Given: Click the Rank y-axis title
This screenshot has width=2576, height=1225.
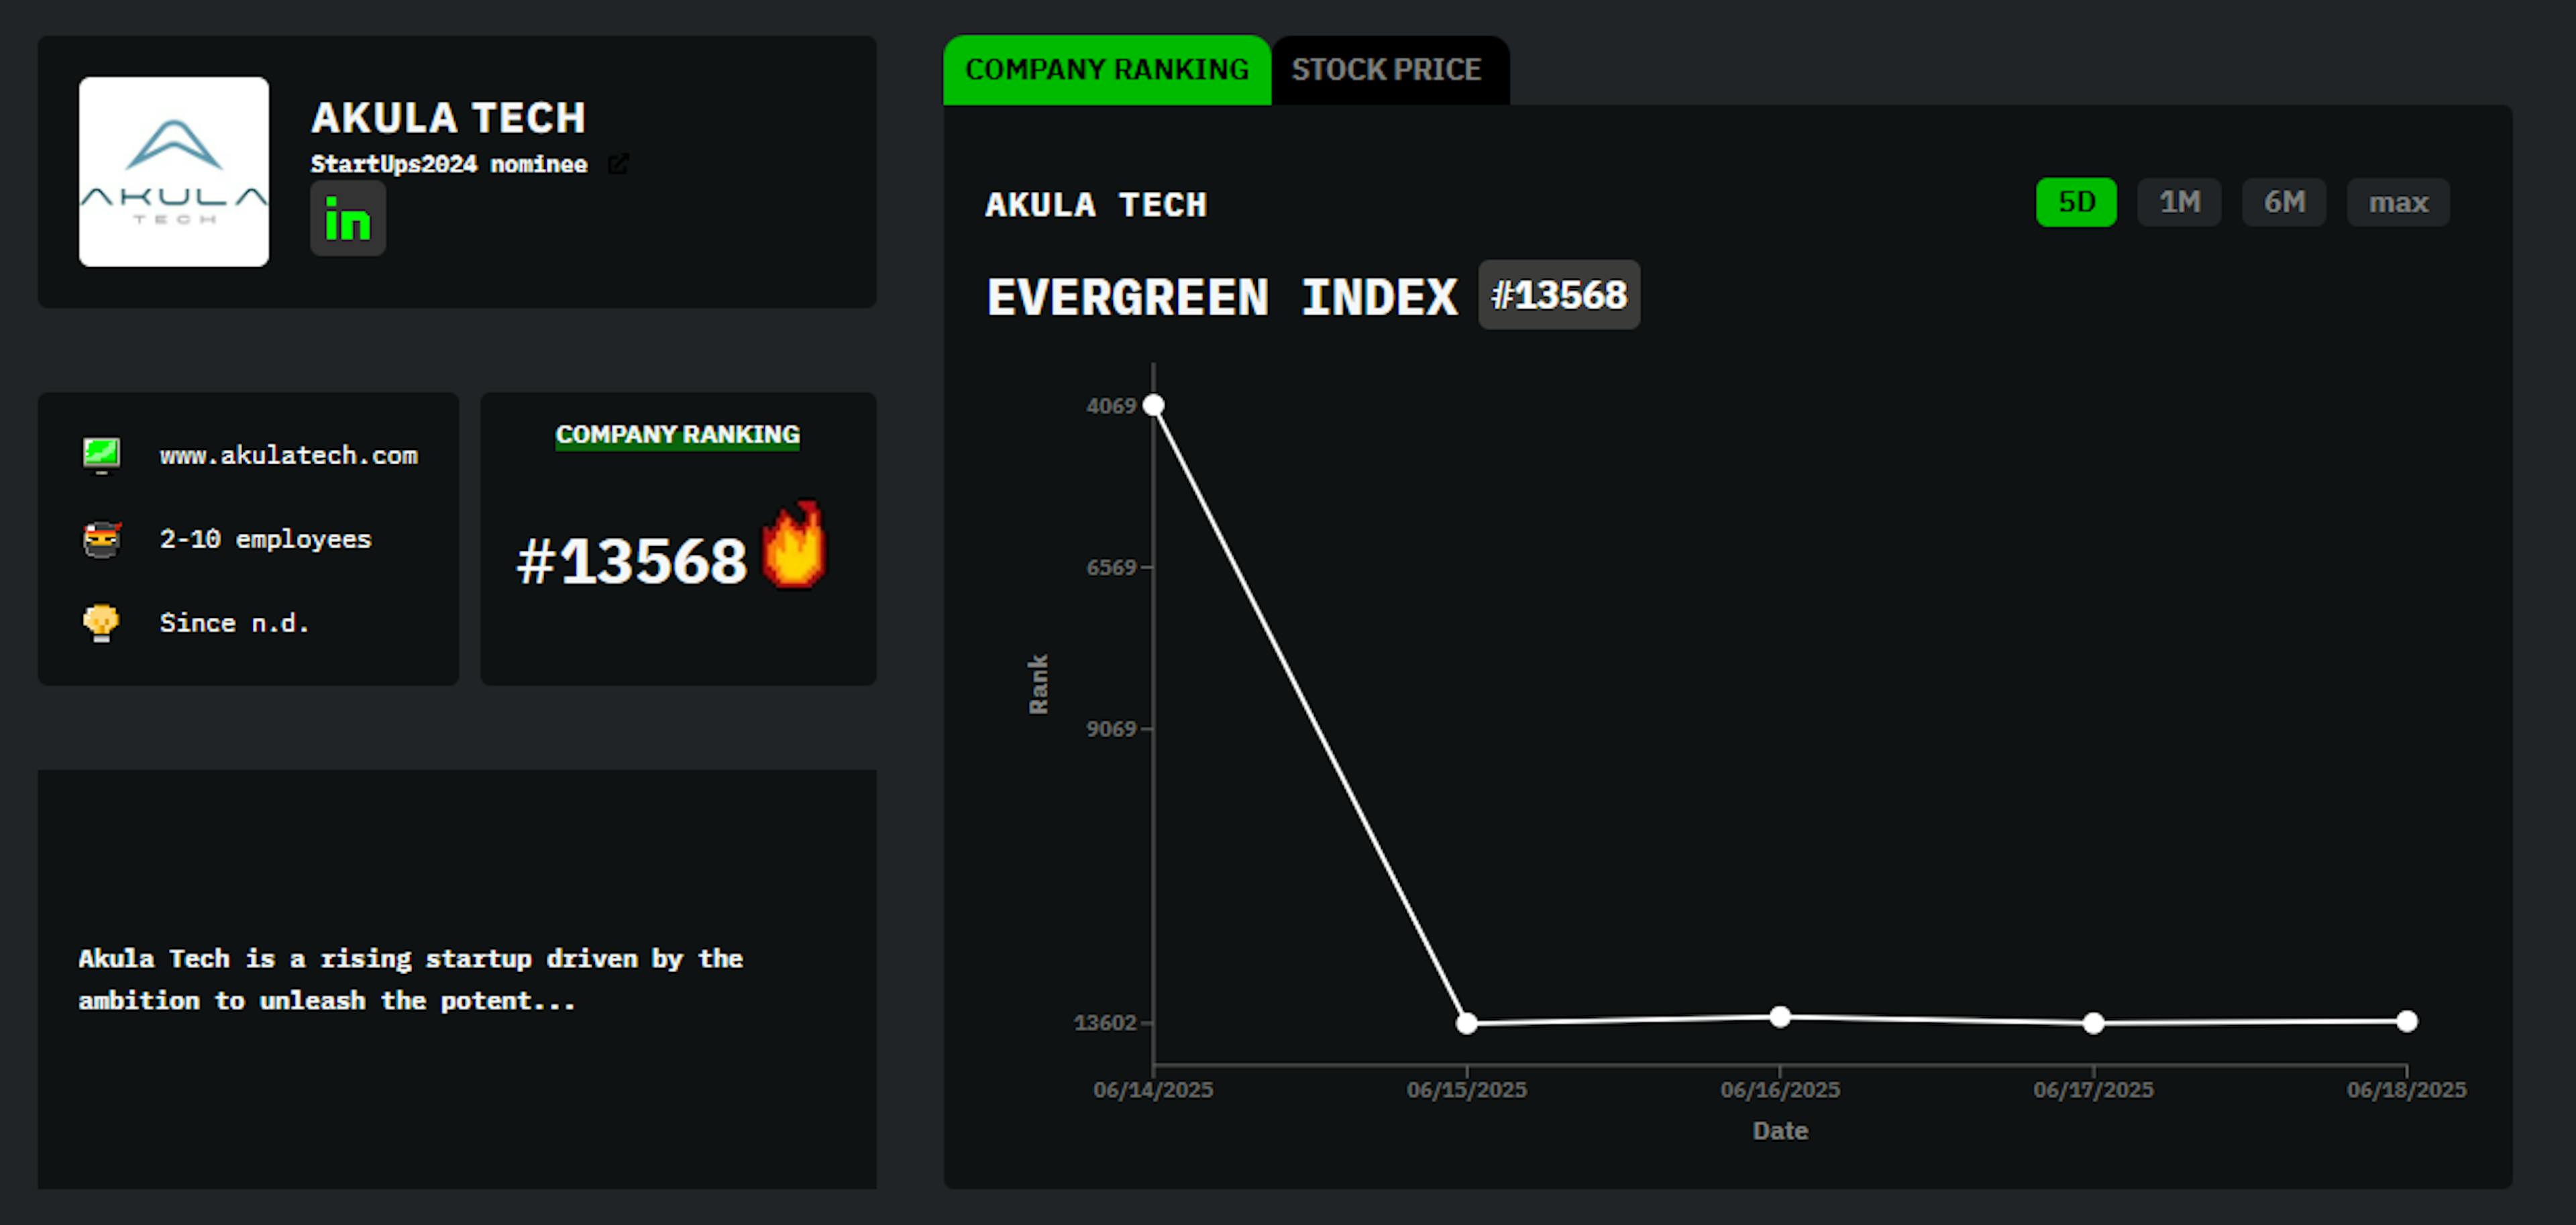Looking at the screenshot, I should point(1038,684).
